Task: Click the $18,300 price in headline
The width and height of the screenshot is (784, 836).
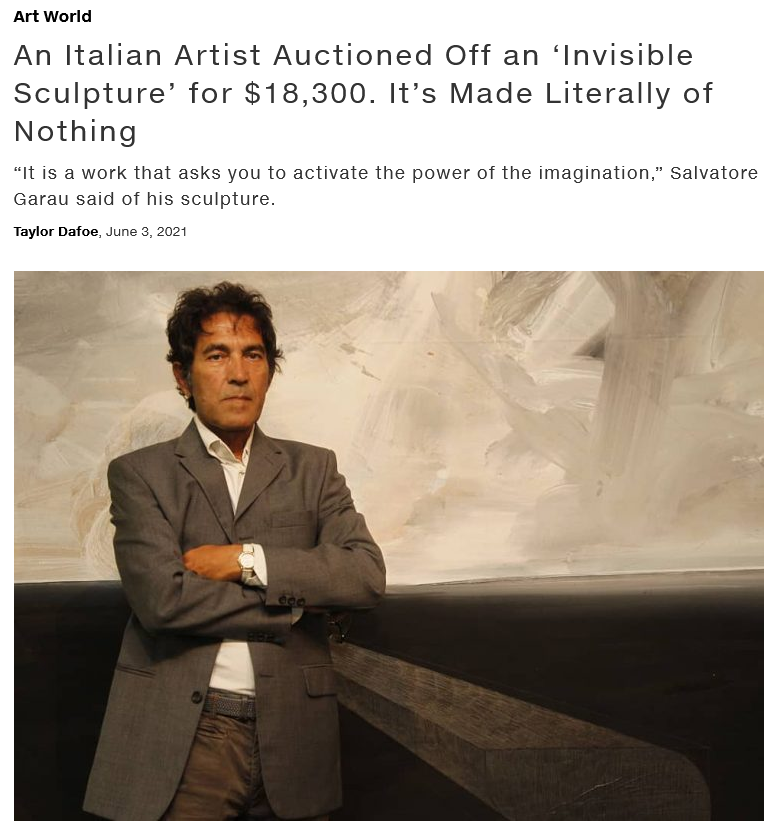Action: (305, 94)
